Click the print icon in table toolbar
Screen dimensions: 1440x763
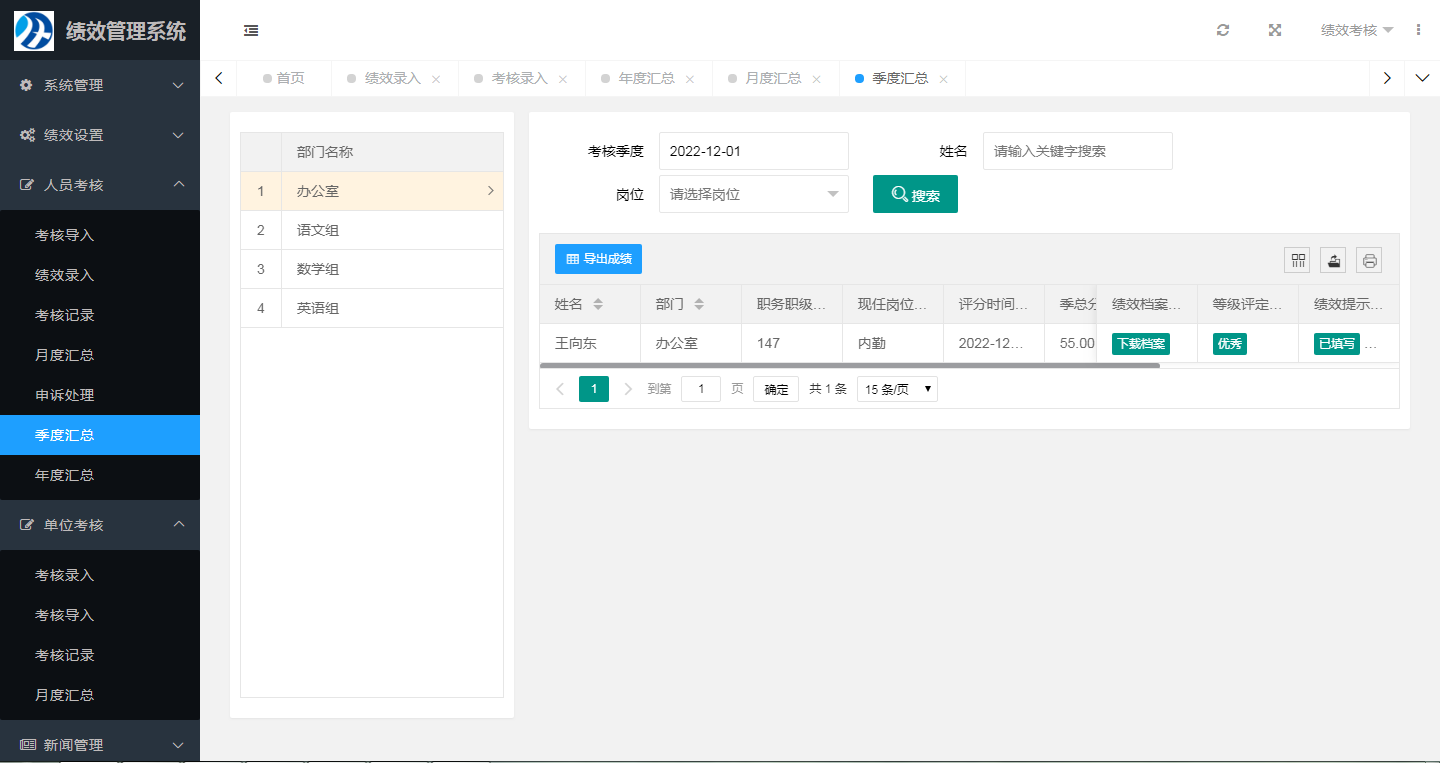point(1369,260)
